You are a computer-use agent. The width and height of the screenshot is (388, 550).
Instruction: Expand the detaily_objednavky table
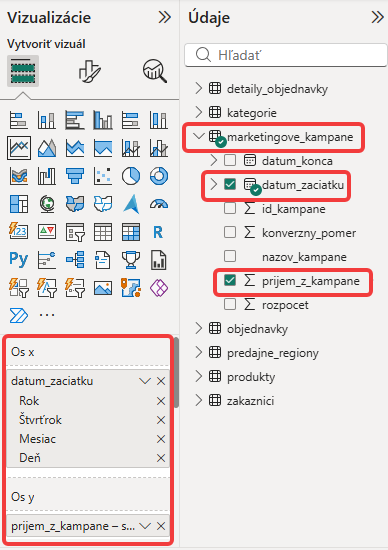coord(199,88)
